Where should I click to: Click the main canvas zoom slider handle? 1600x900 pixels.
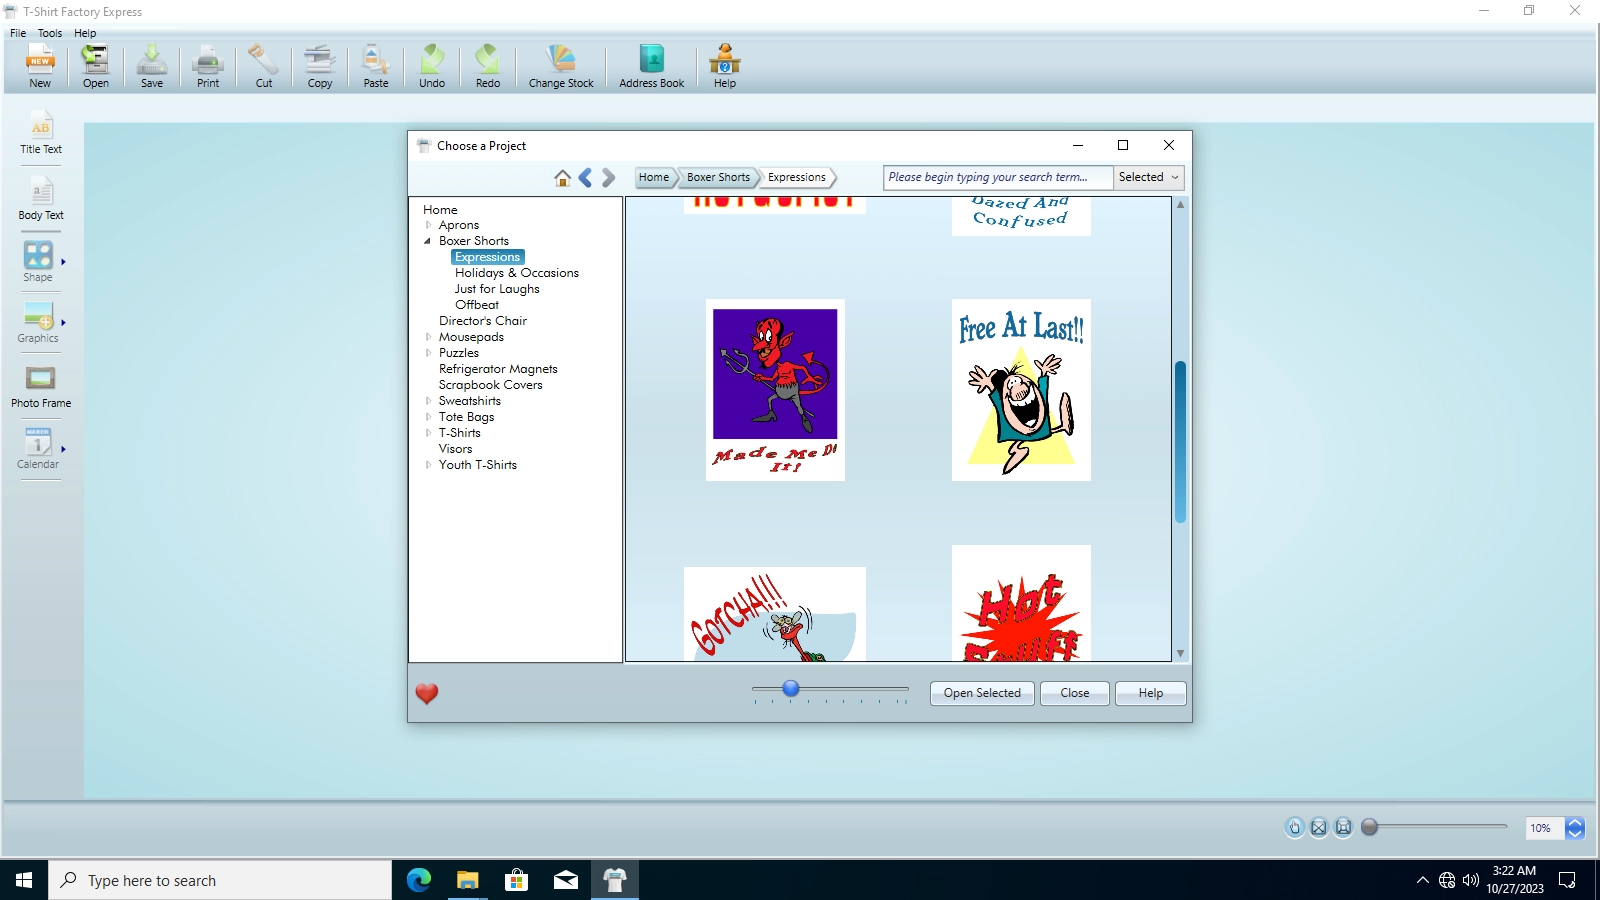1370,827
